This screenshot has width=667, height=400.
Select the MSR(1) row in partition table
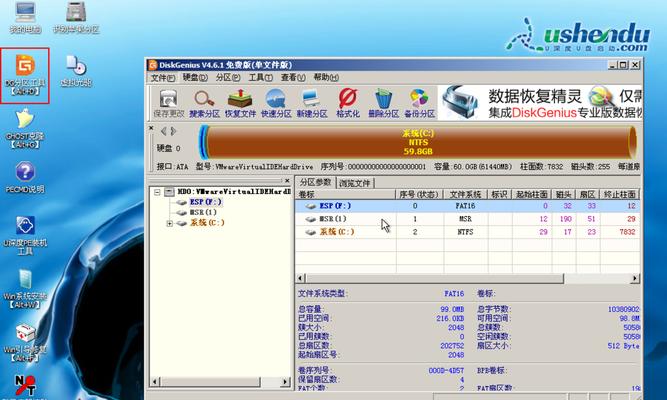click(467, 219)
